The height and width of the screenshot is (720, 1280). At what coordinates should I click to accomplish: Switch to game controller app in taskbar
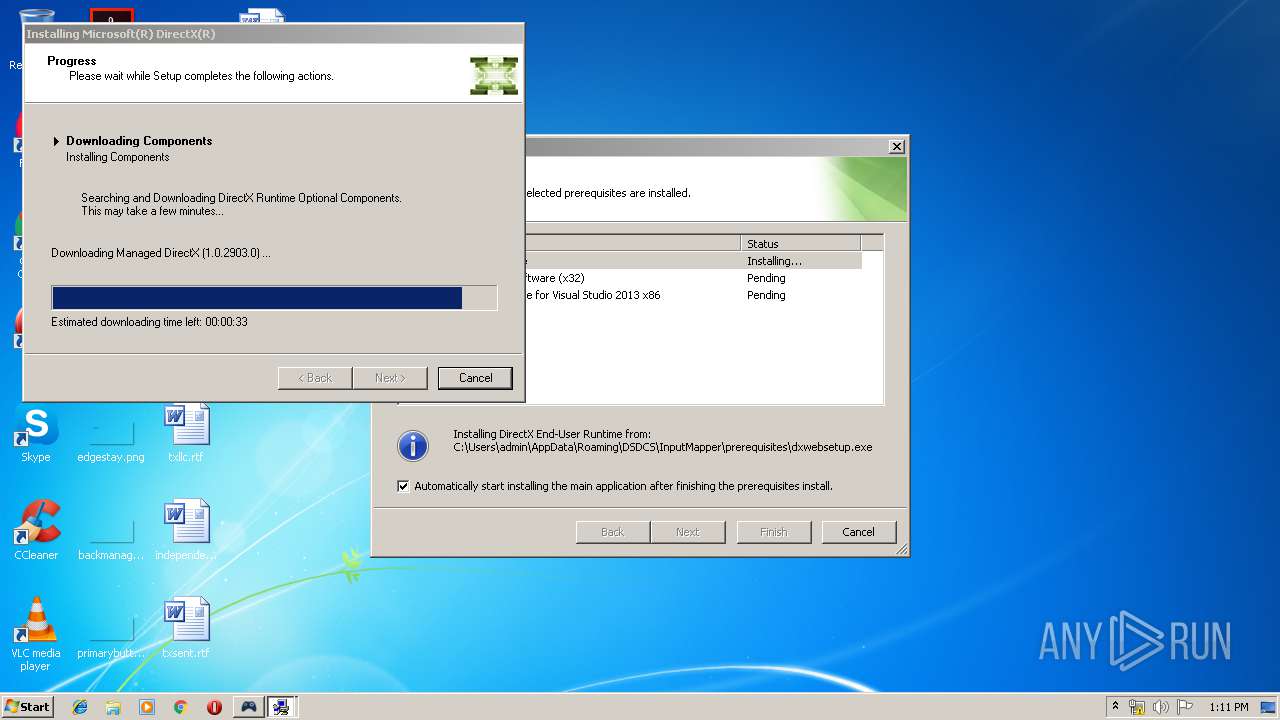tap(248, 707)
